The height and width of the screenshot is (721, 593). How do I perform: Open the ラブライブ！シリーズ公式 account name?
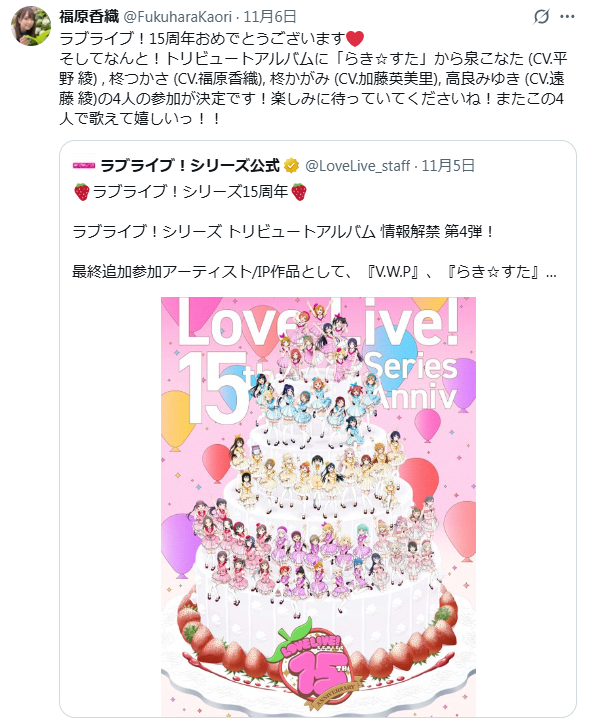point(189,166)
